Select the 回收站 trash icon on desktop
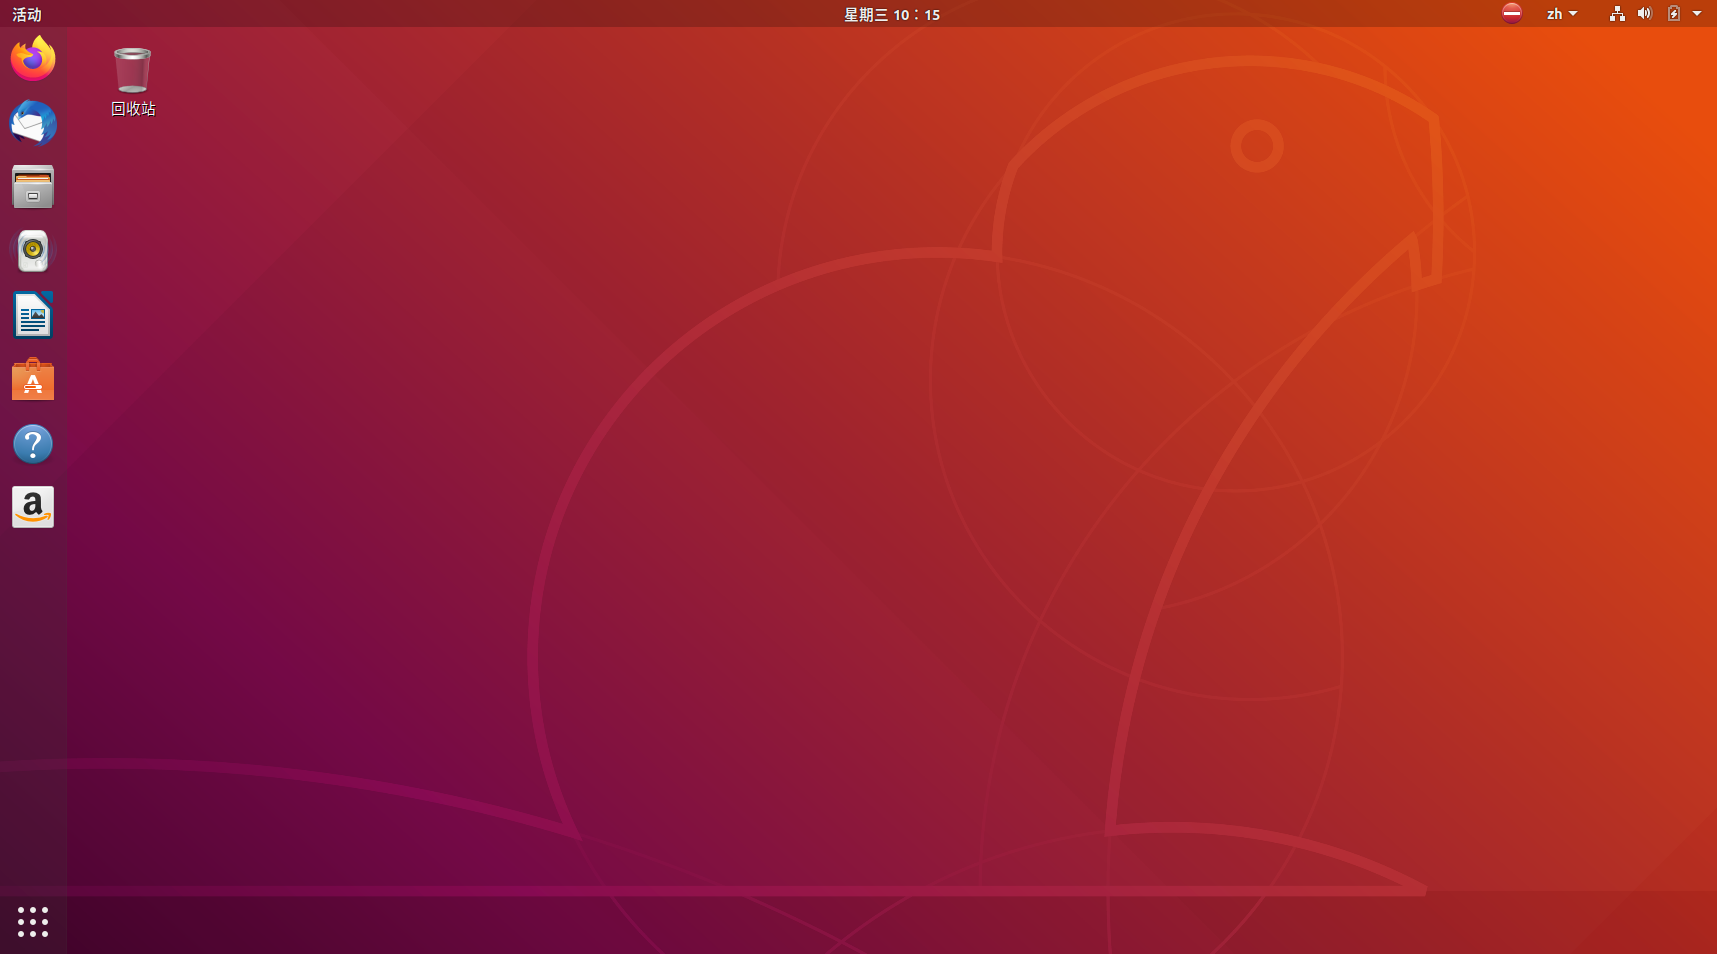Image resolution: width=1717 pixels, height=954 pixels. (132, 70)
